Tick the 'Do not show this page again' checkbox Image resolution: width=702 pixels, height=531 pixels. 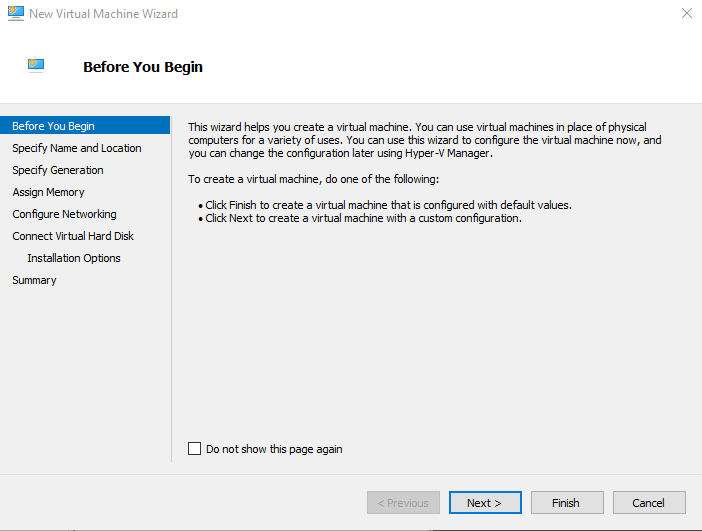tap(195, 449)
